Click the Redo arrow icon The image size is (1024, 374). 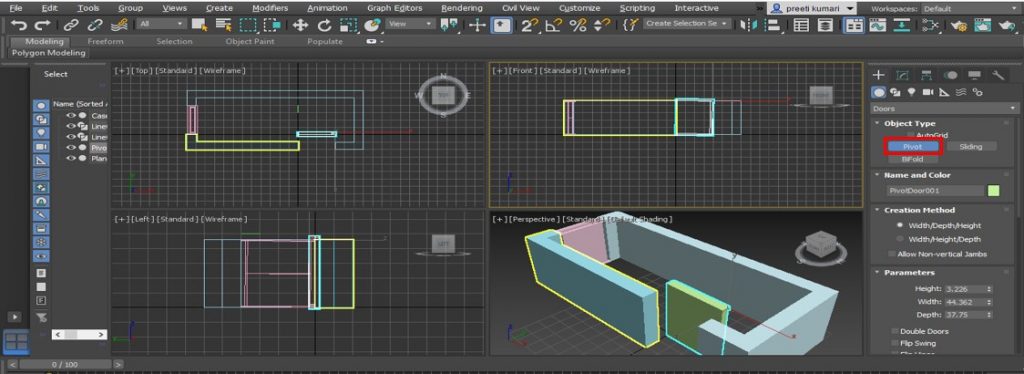coord(42,25)
